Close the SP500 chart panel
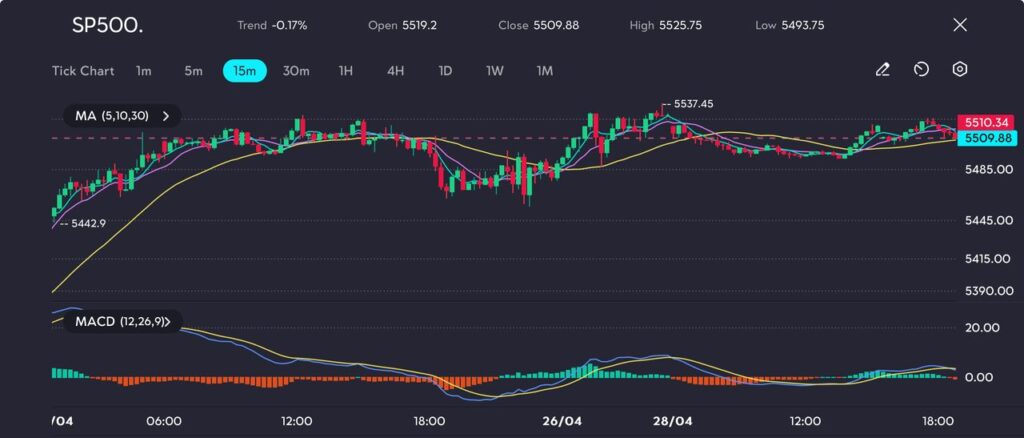This screenshot has height=438, width=1024. (960, 25)
